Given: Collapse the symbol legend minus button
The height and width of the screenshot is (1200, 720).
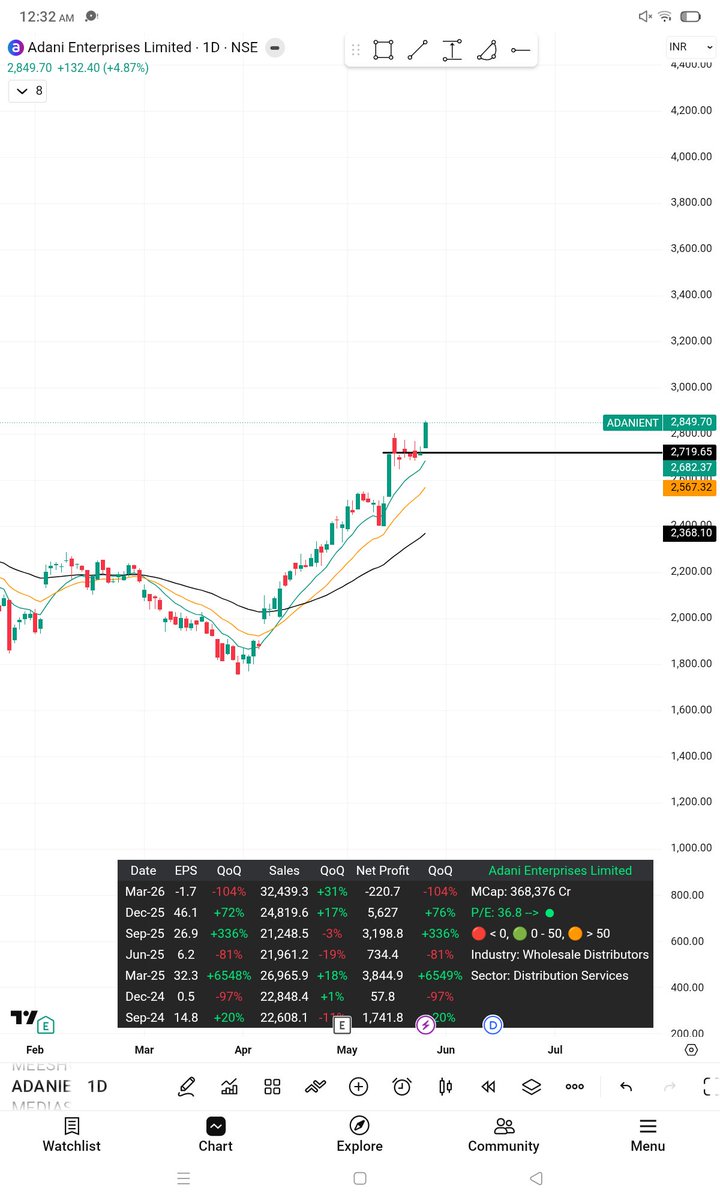Looking at the screenshot, I should pos(275,47).
